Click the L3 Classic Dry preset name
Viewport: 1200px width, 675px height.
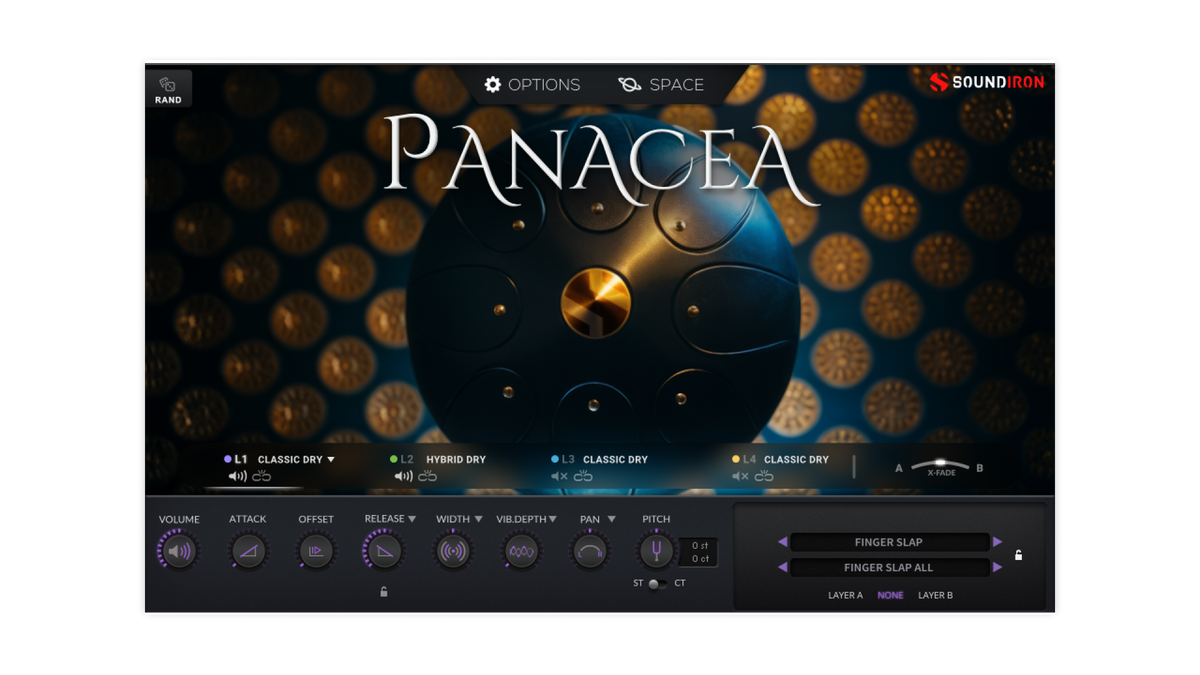point(615,460)
